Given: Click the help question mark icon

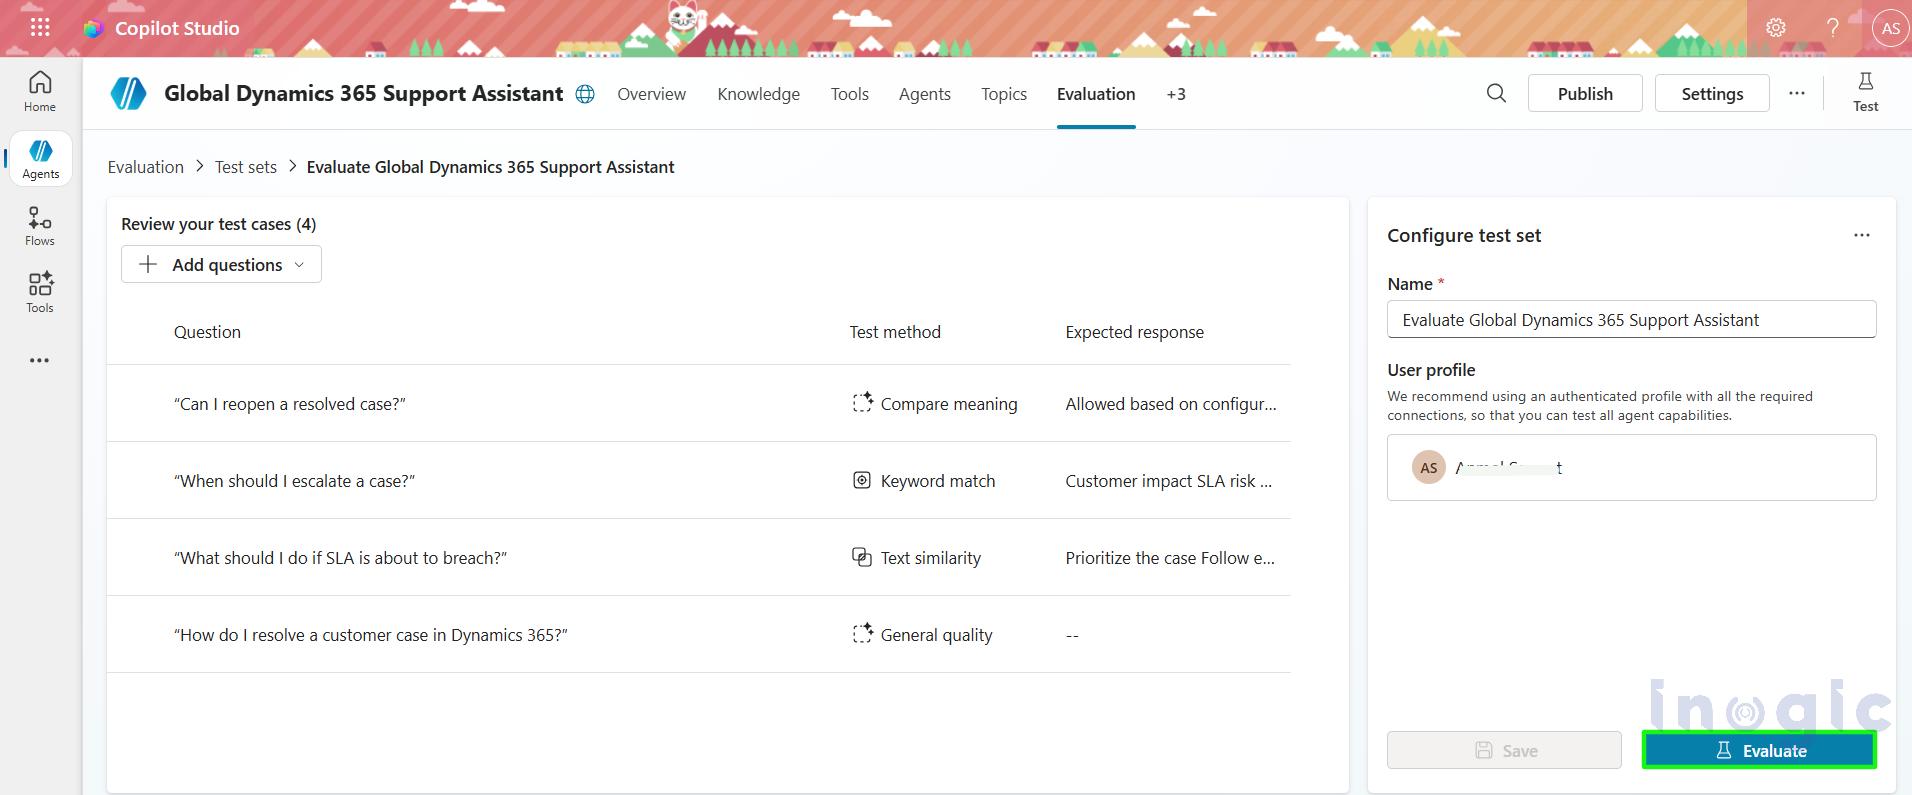Looking at the screenshot, I should tap(1832, 28).
